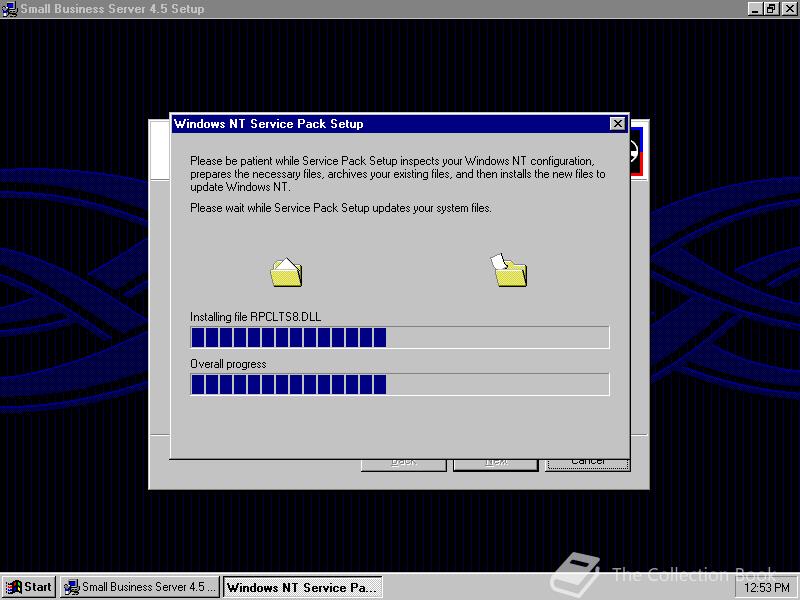Select Windows NT Service Pack taskbar button
800x600 pixels.
coord(303,587)
